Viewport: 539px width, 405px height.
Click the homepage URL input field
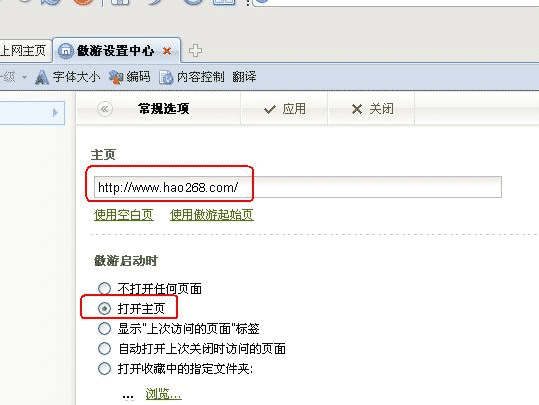coord(298,187)
